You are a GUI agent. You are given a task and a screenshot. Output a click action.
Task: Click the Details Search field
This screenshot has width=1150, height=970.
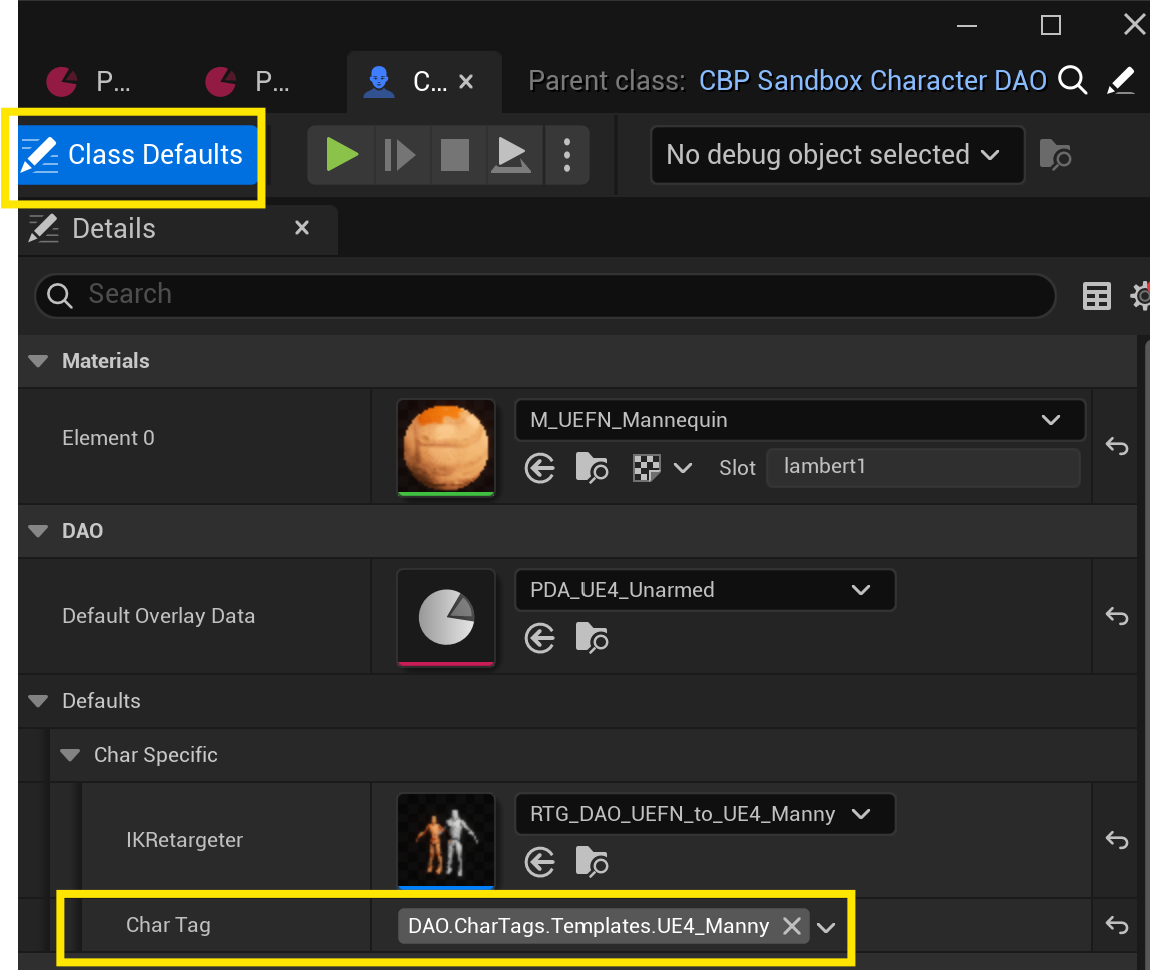[545, 295]
